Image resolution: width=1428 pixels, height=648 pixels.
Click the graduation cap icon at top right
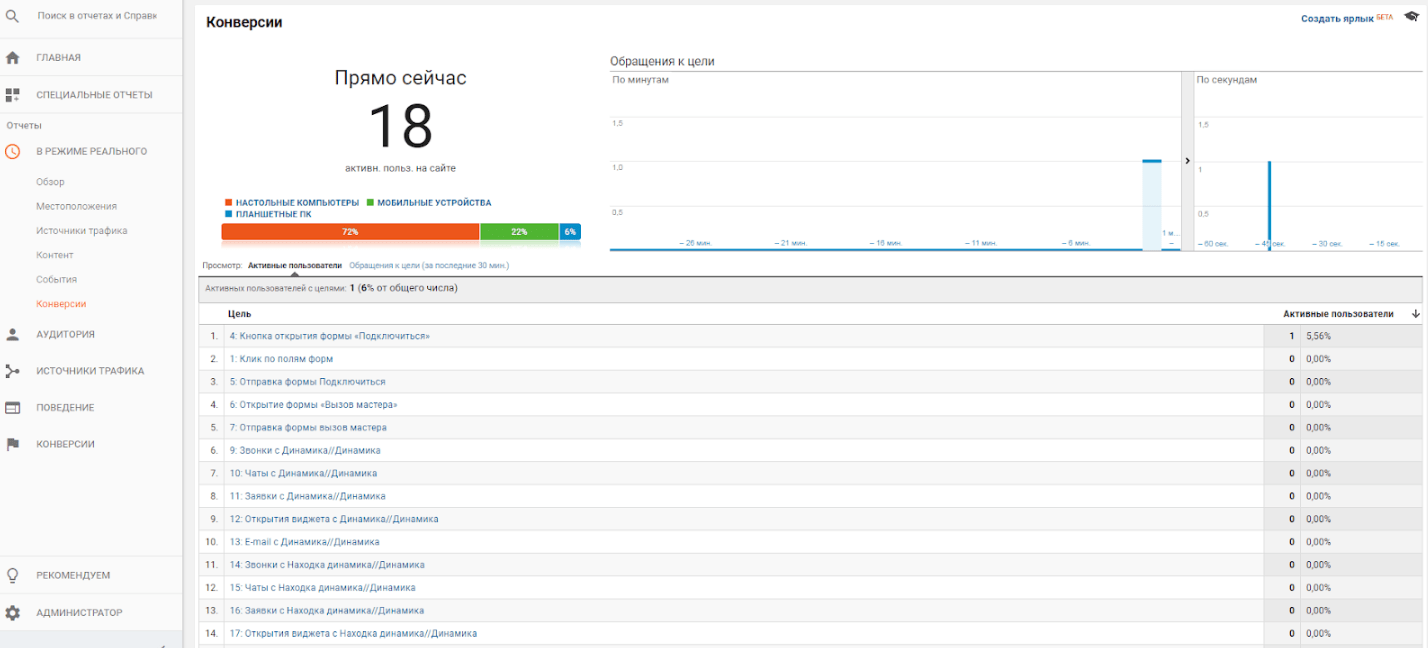click(1411, 18)
